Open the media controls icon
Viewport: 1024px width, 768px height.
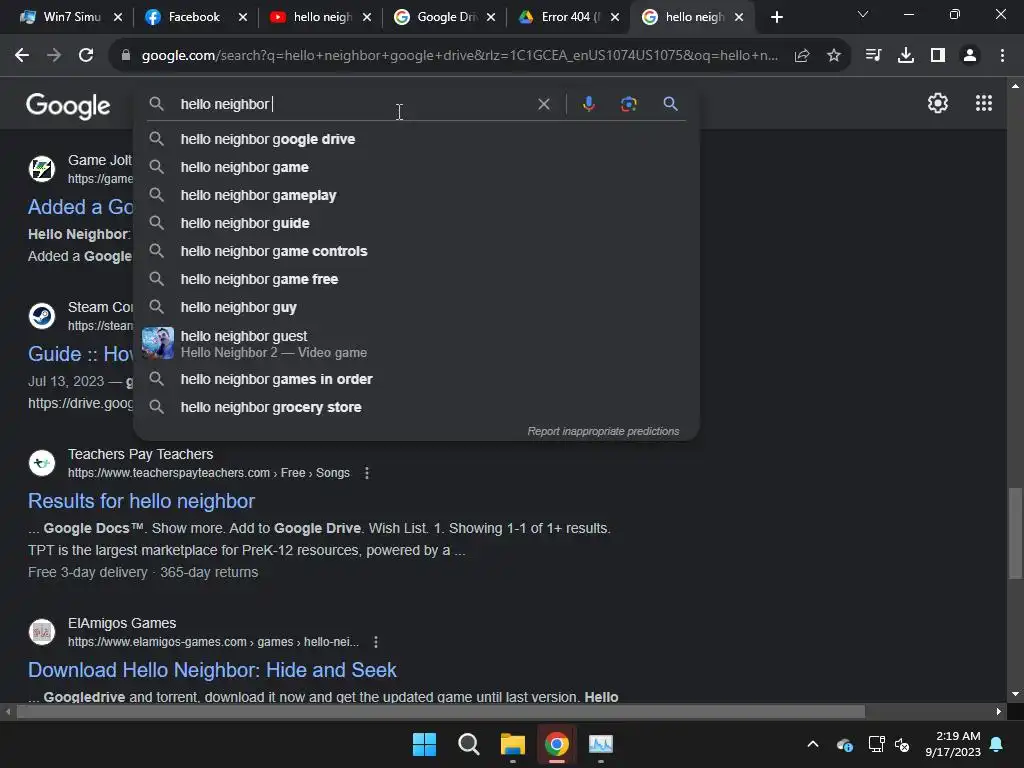click(873, 56)
